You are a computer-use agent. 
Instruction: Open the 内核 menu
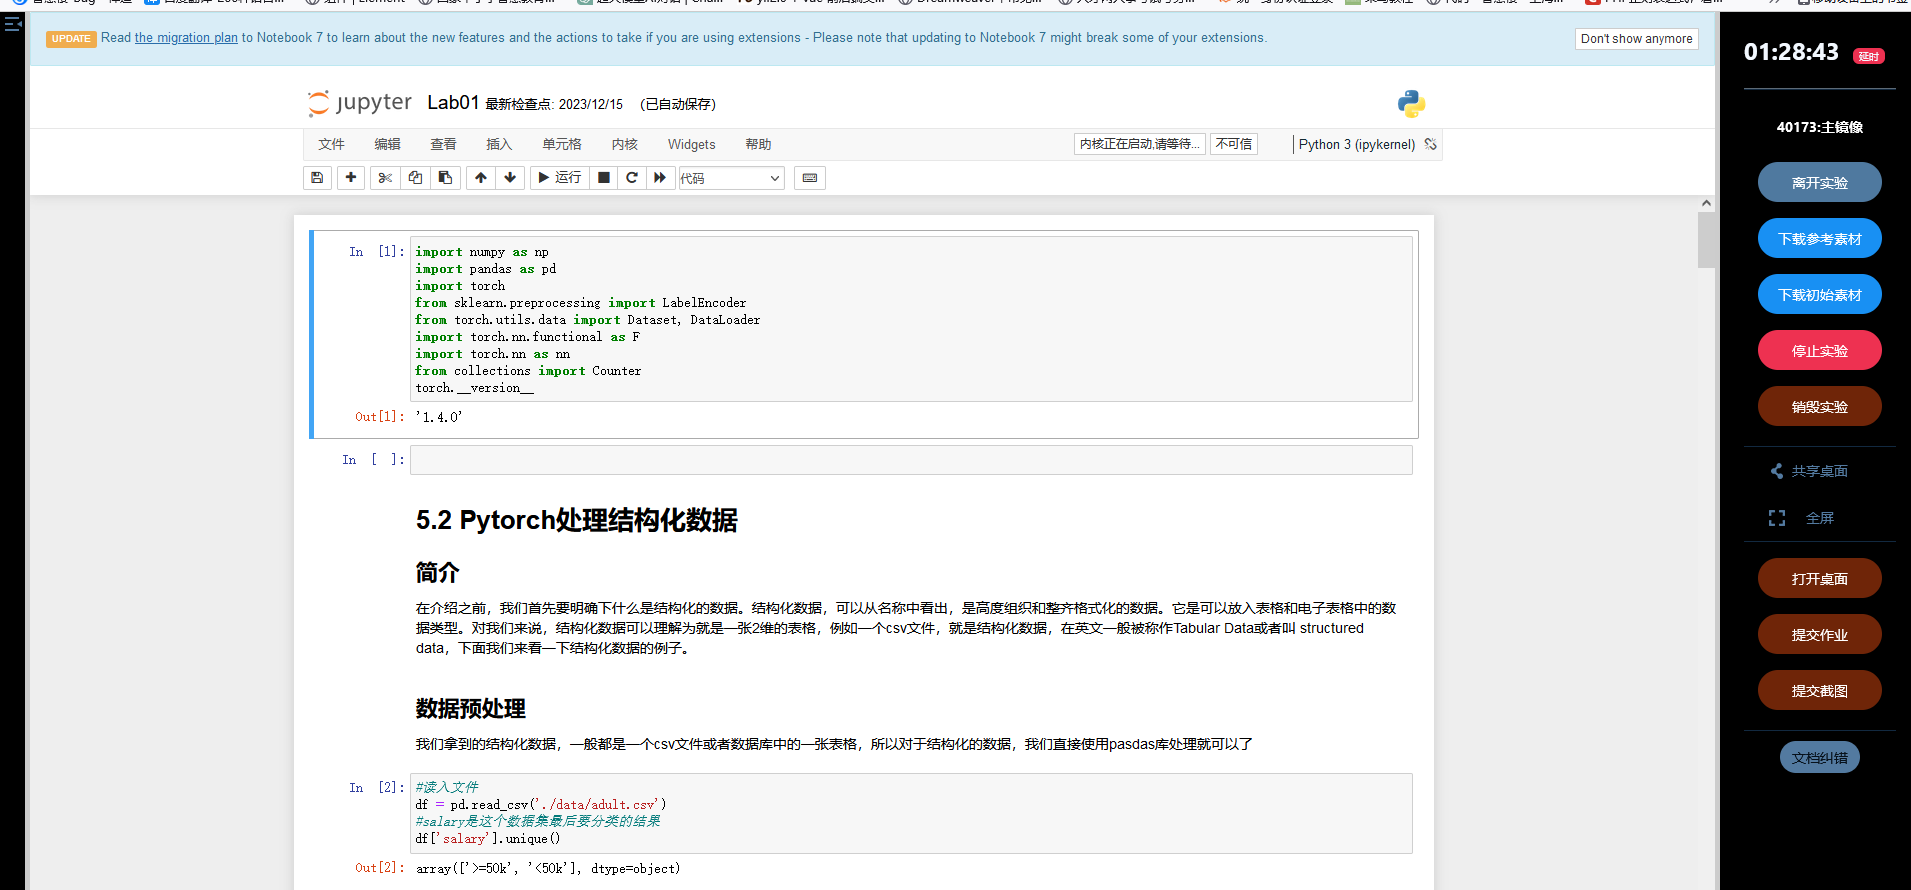tap(625, 144)
